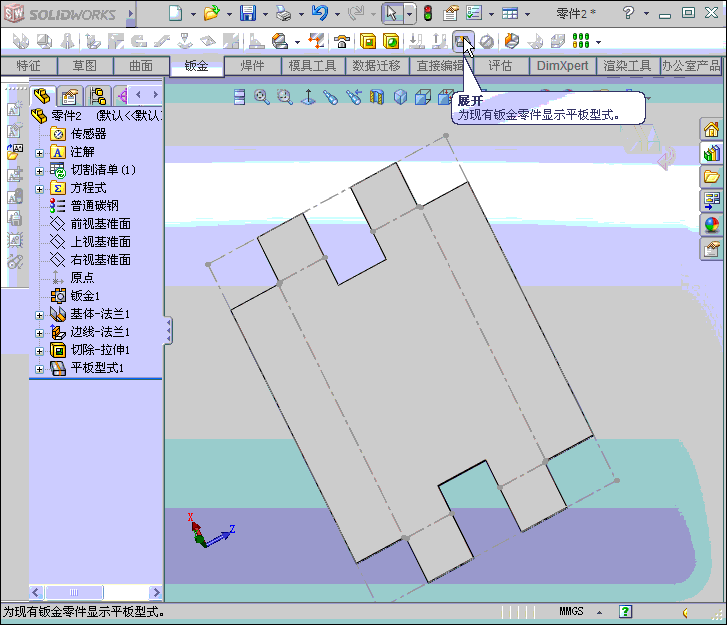The height and width of the screenshot is (625, 727).
Task: Switch to the 草图 tab
Action: (x=85, y=66)
